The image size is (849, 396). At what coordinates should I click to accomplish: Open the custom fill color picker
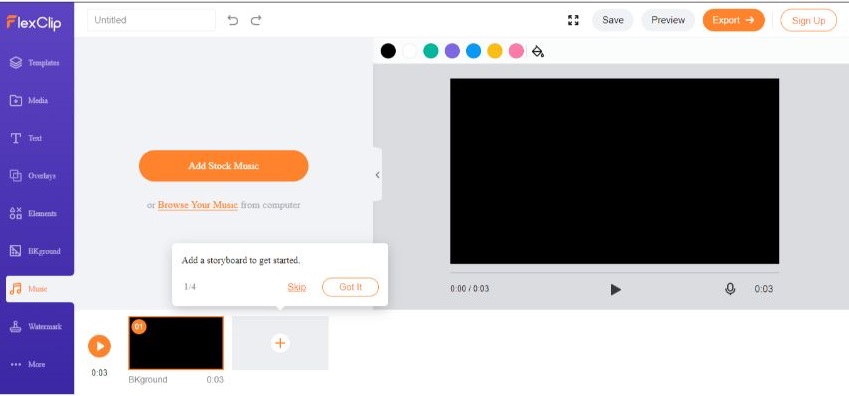(x=538, y=51)
